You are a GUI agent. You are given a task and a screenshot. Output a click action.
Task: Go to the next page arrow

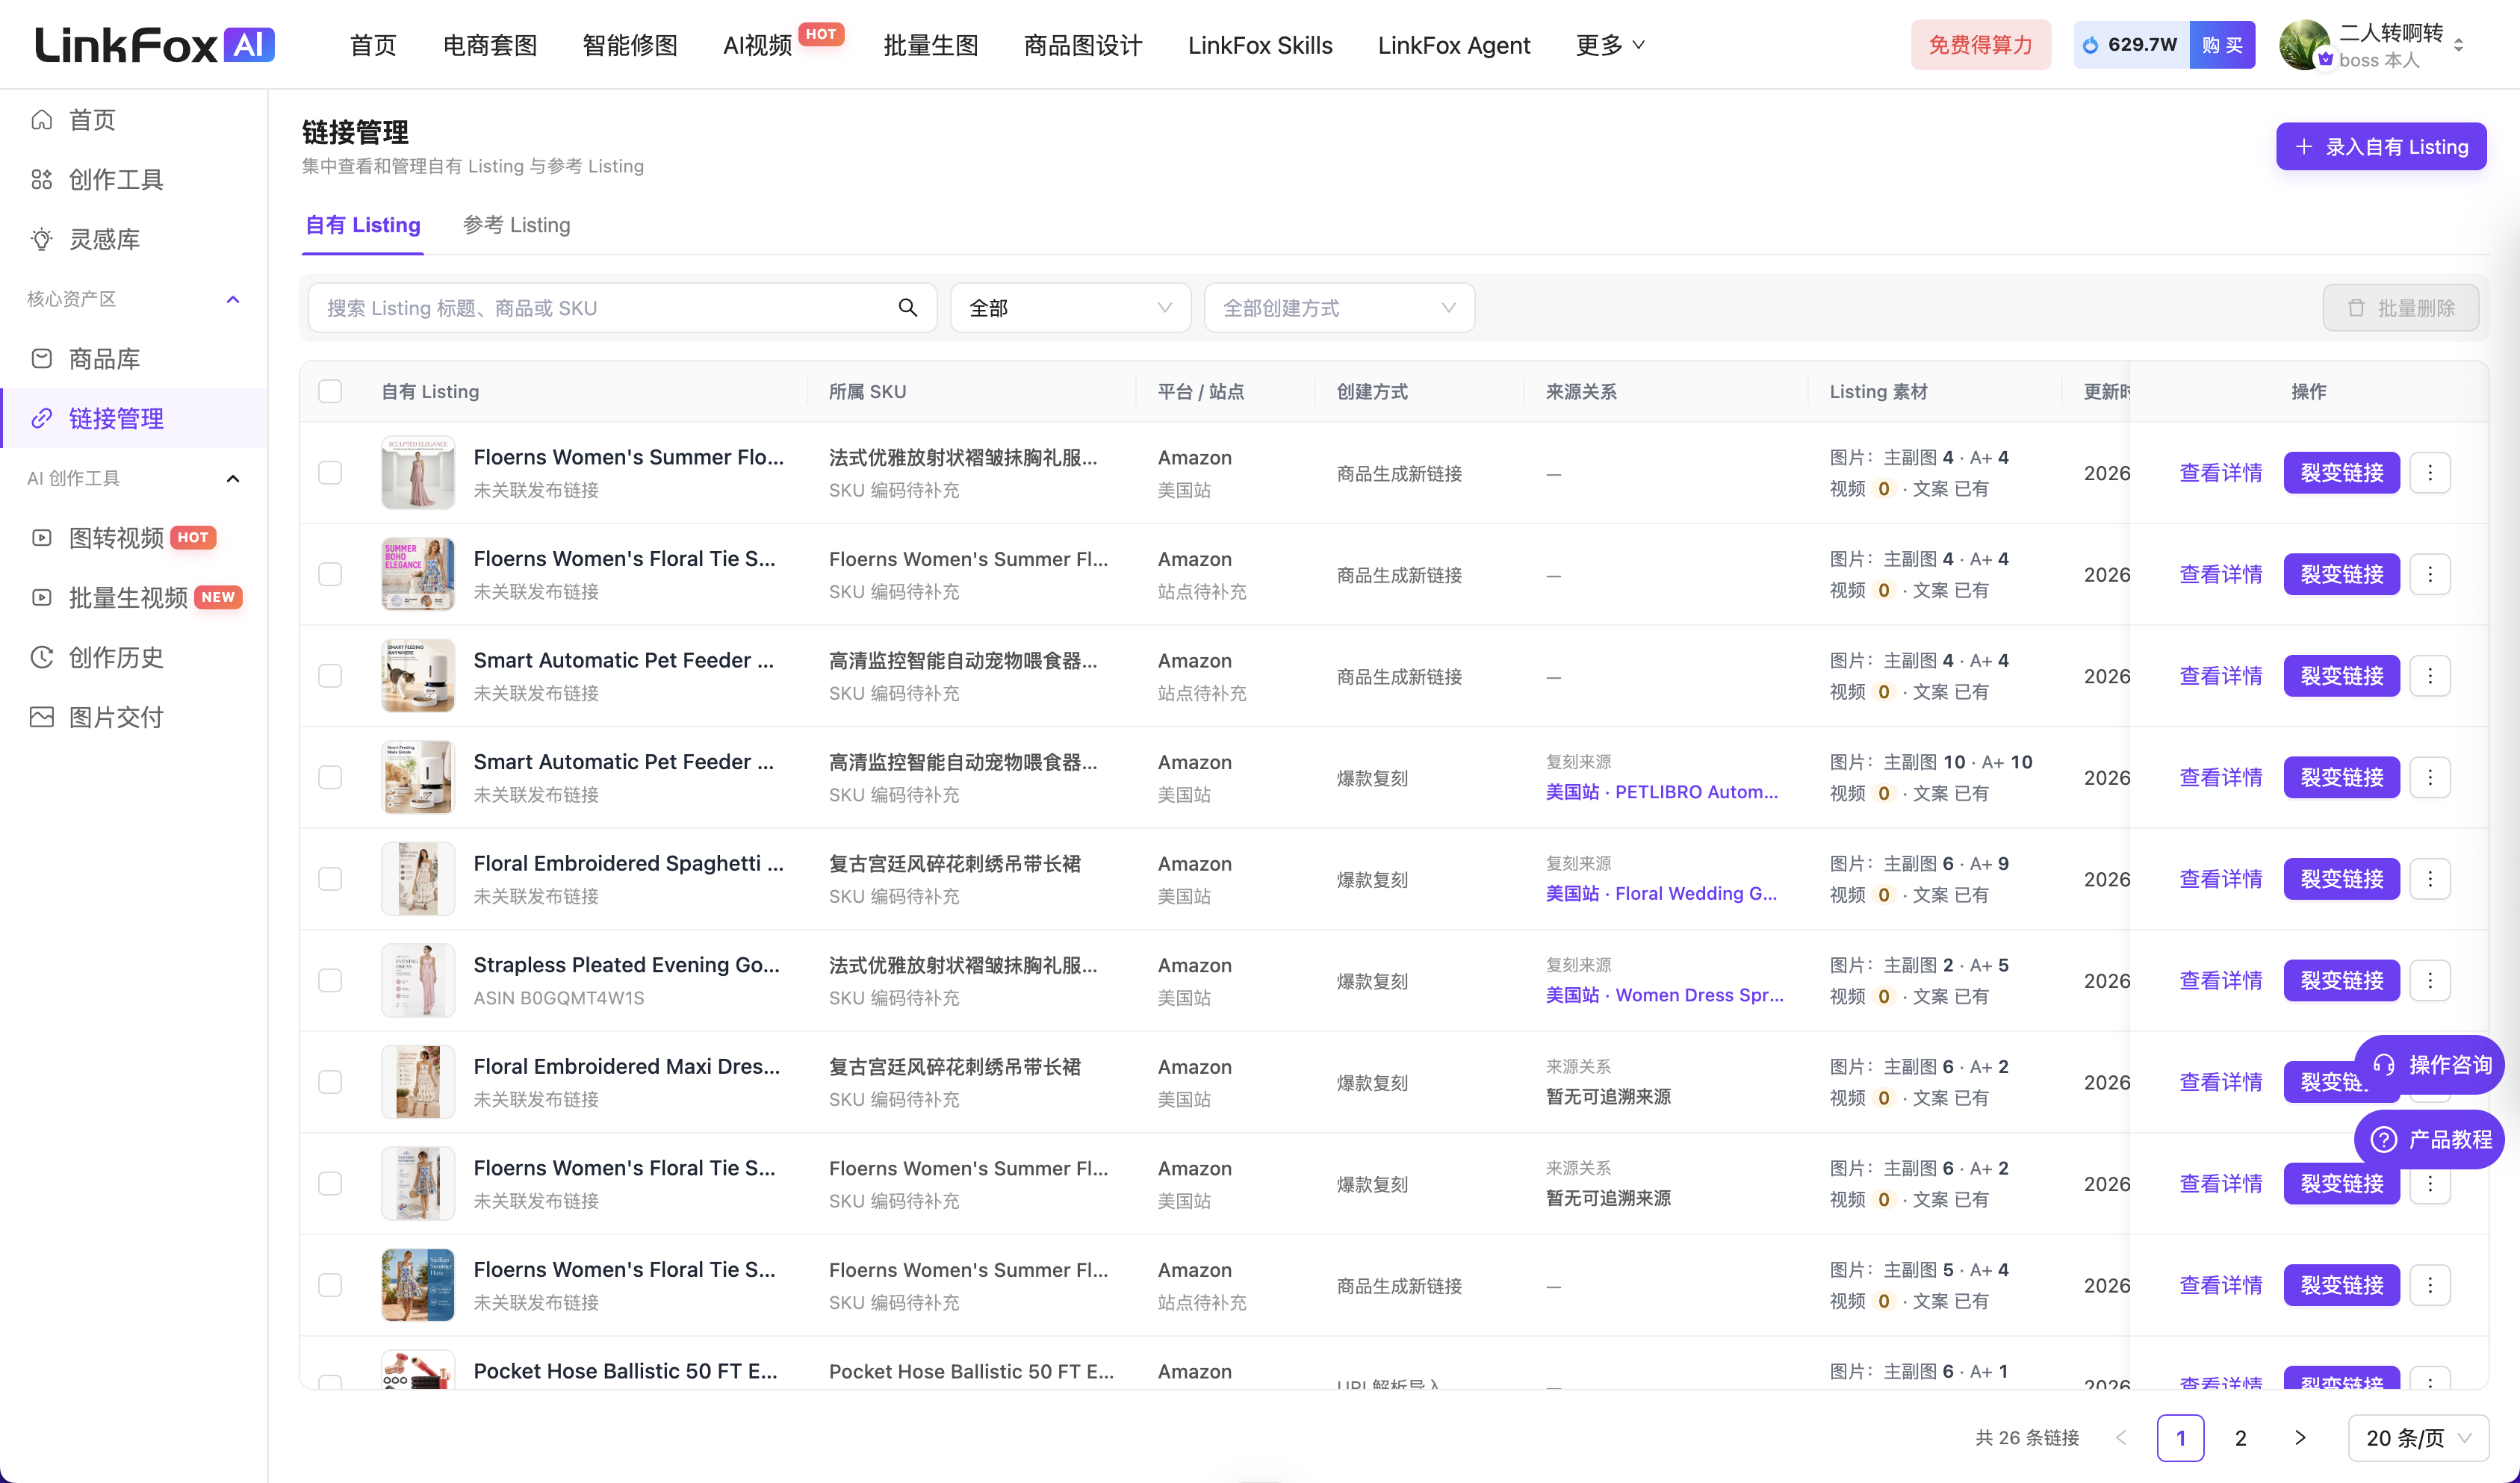point(2300,1438)
